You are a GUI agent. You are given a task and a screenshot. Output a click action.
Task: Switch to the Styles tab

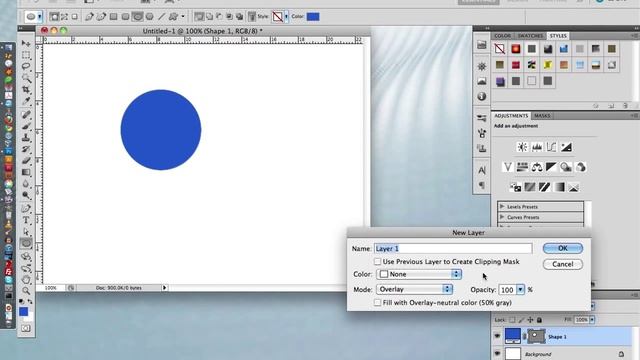pyautogui.click(x=558, y=36)
